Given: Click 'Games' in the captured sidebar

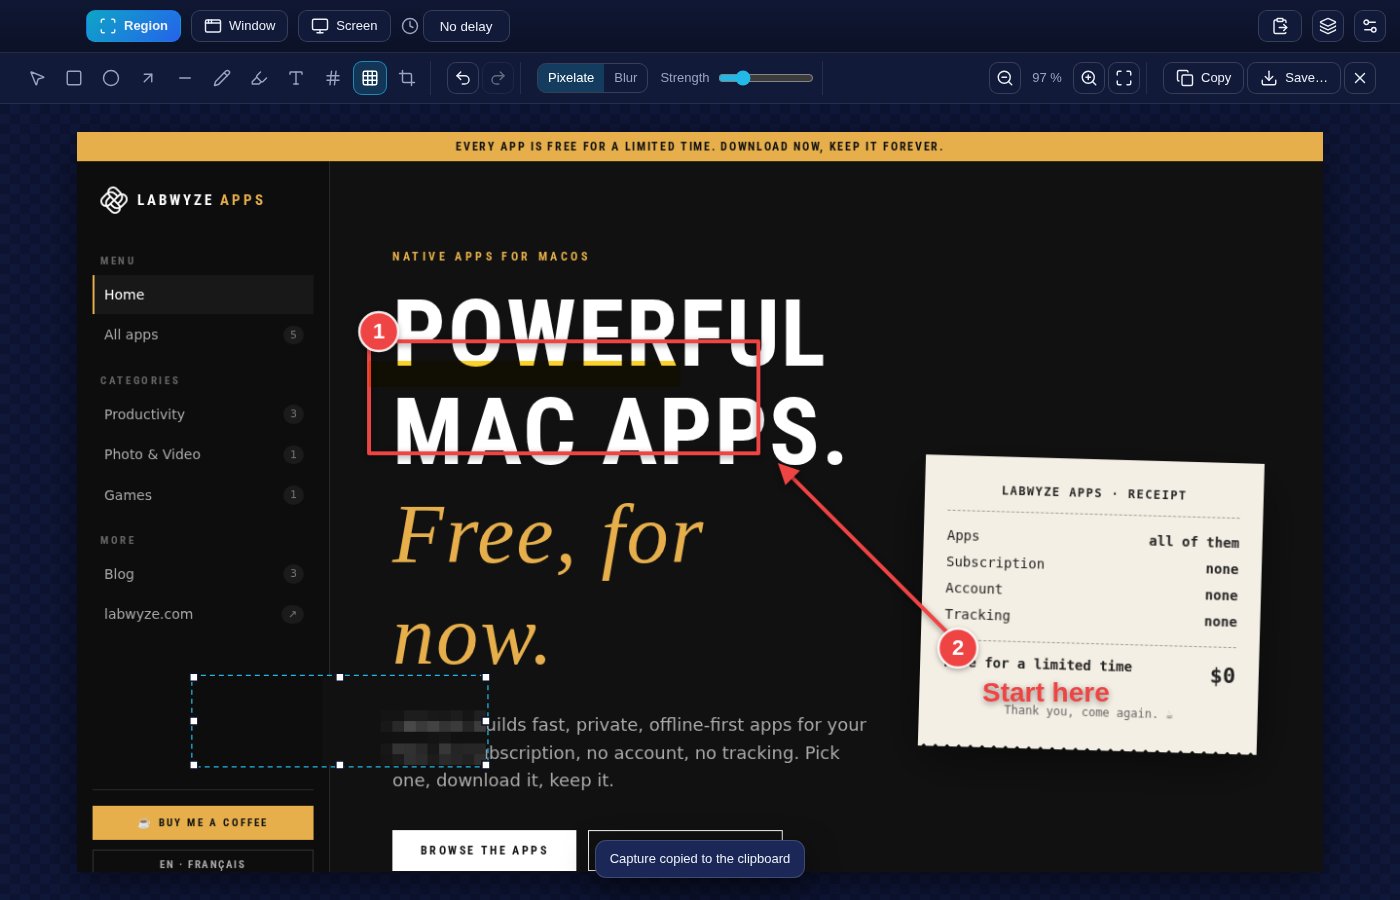Looking at the screenshot, I should (203, 495).
